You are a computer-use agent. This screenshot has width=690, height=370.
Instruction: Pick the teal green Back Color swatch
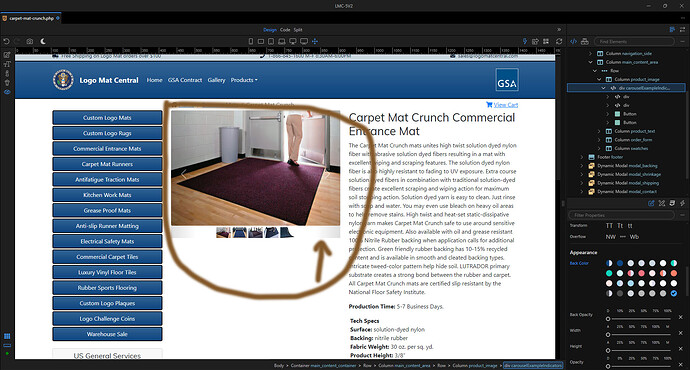click(x=609, y=273)
